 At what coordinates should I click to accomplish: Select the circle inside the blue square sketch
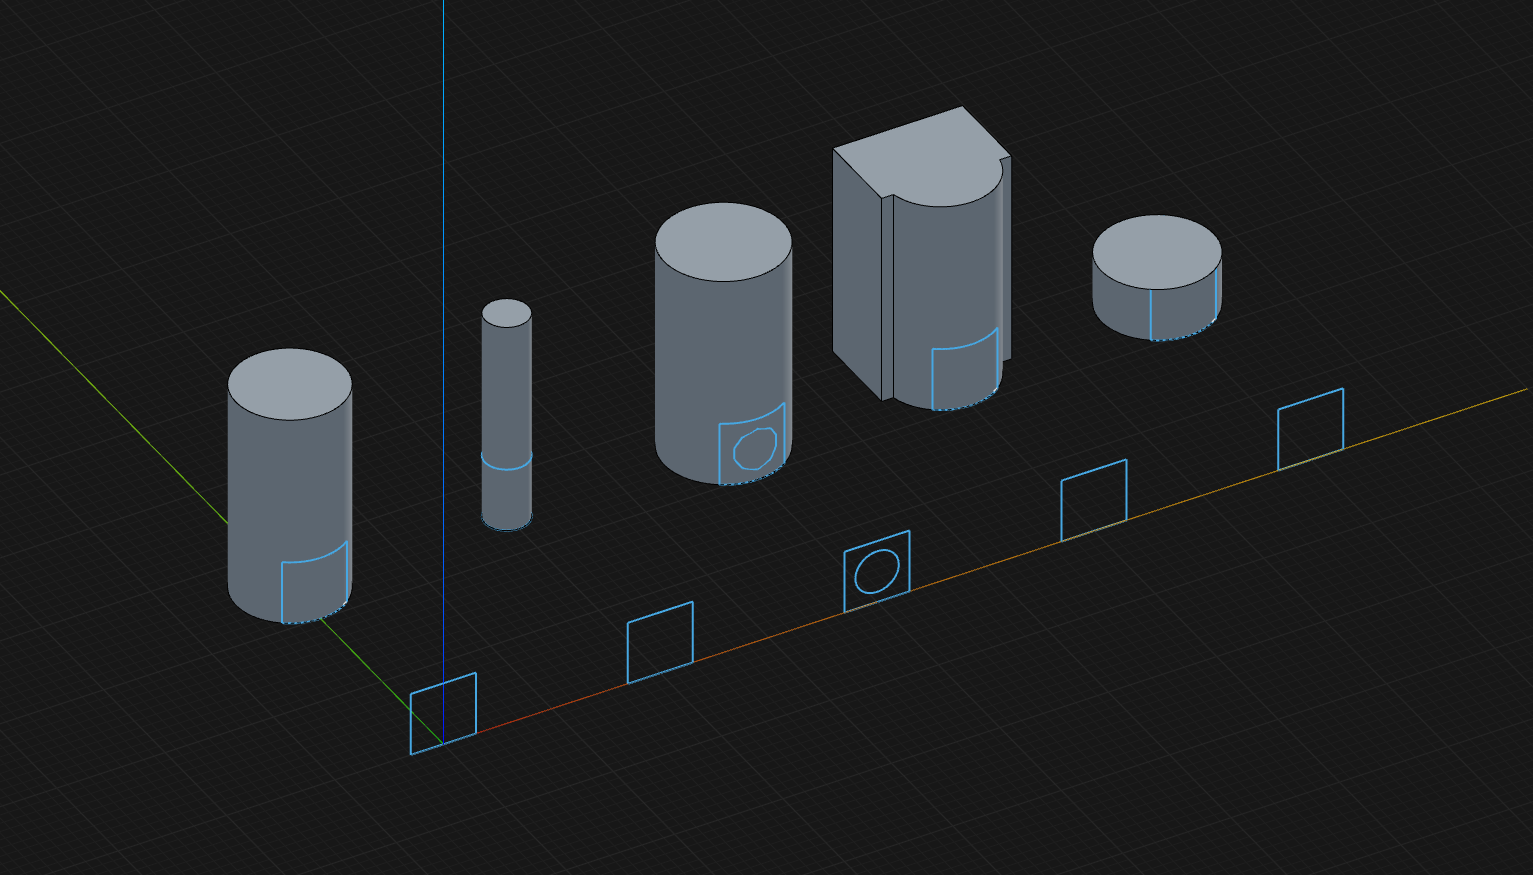(x=877, y=571)
